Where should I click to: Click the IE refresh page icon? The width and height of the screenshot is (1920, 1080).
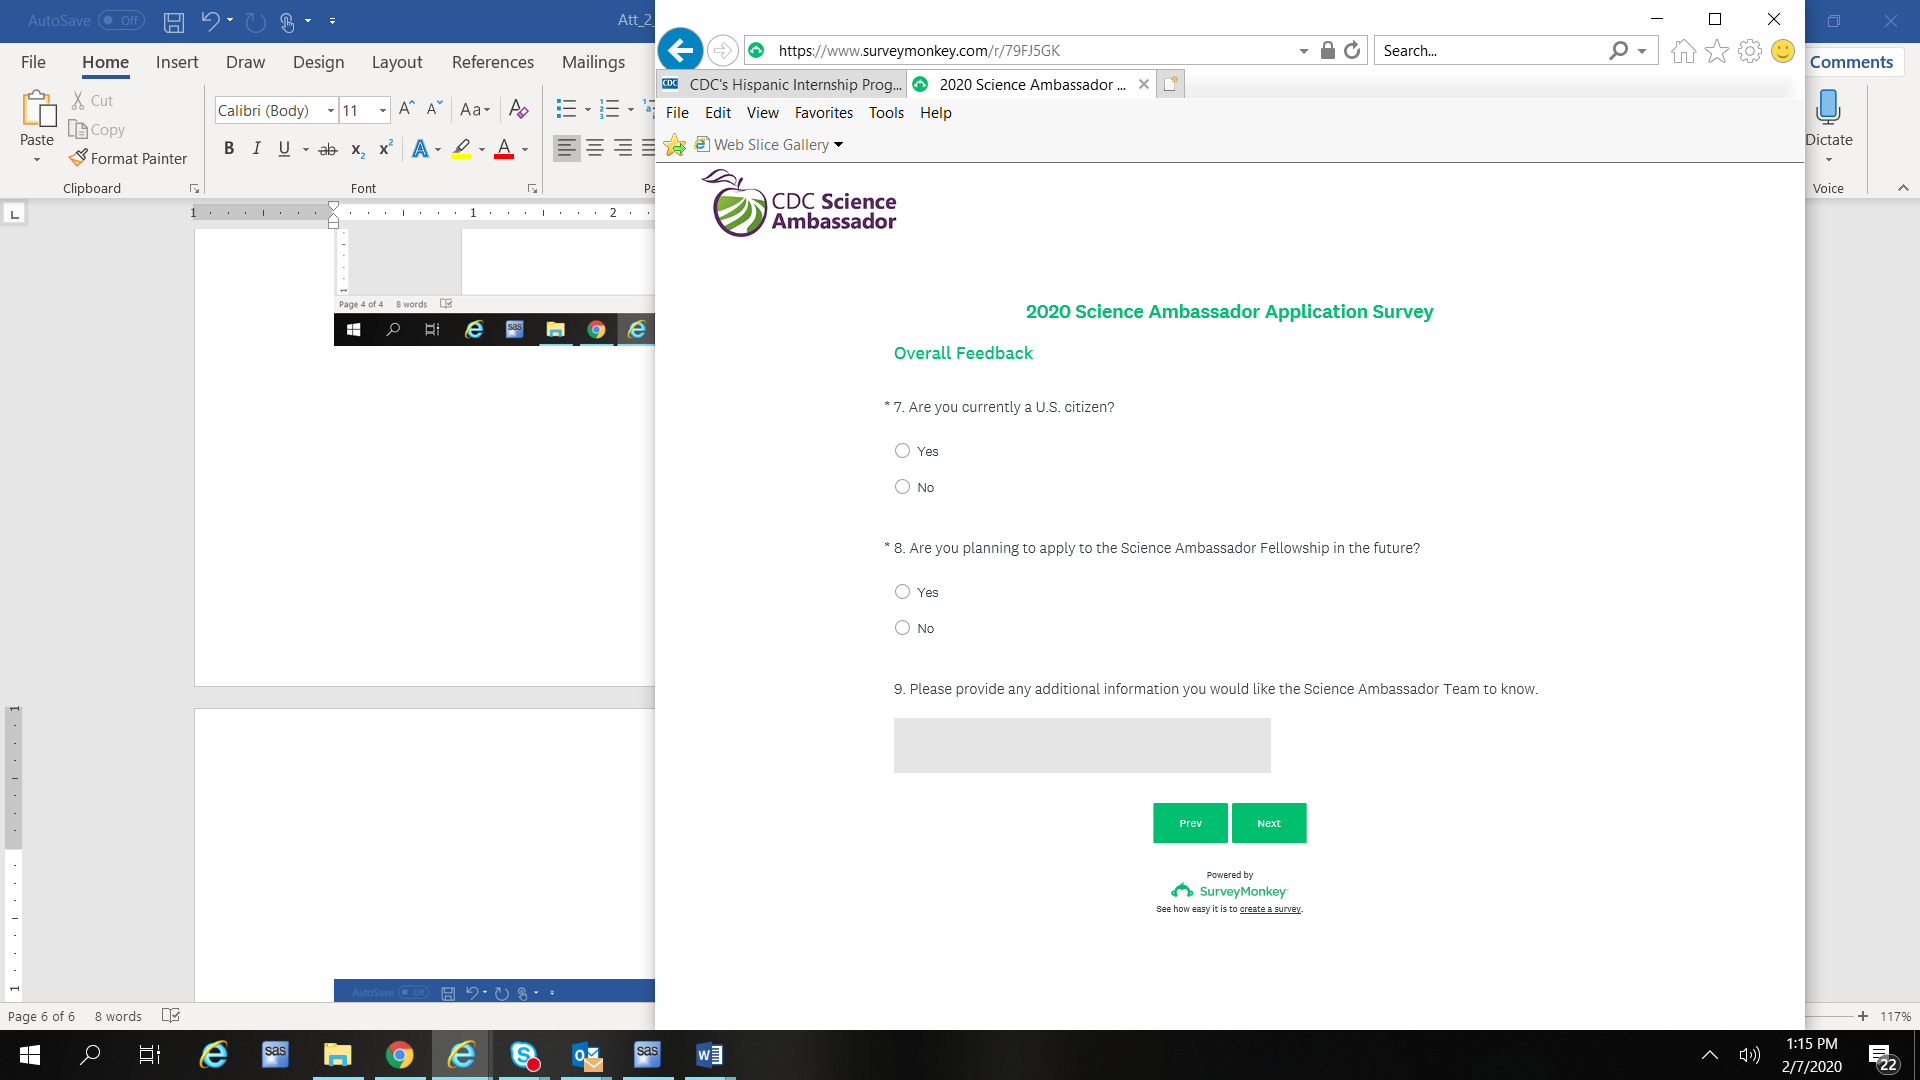click(x=1352, y=50)
